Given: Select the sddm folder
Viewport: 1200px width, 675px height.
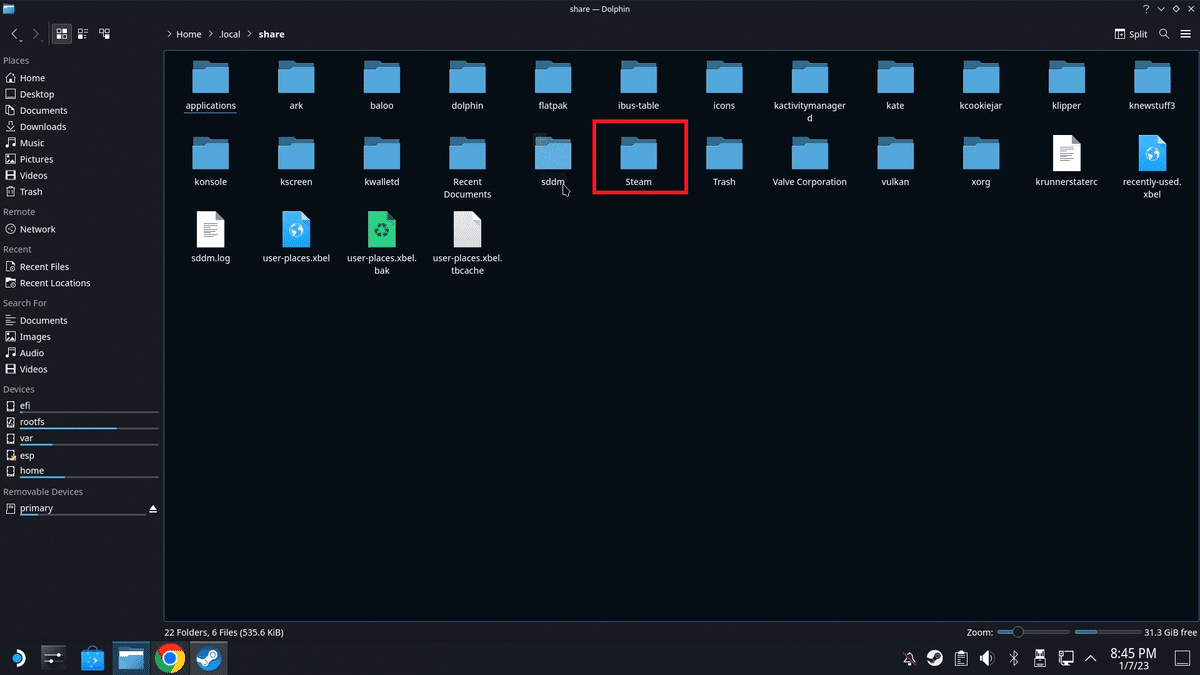Looking at the screenshot, I should coord(553,160).
